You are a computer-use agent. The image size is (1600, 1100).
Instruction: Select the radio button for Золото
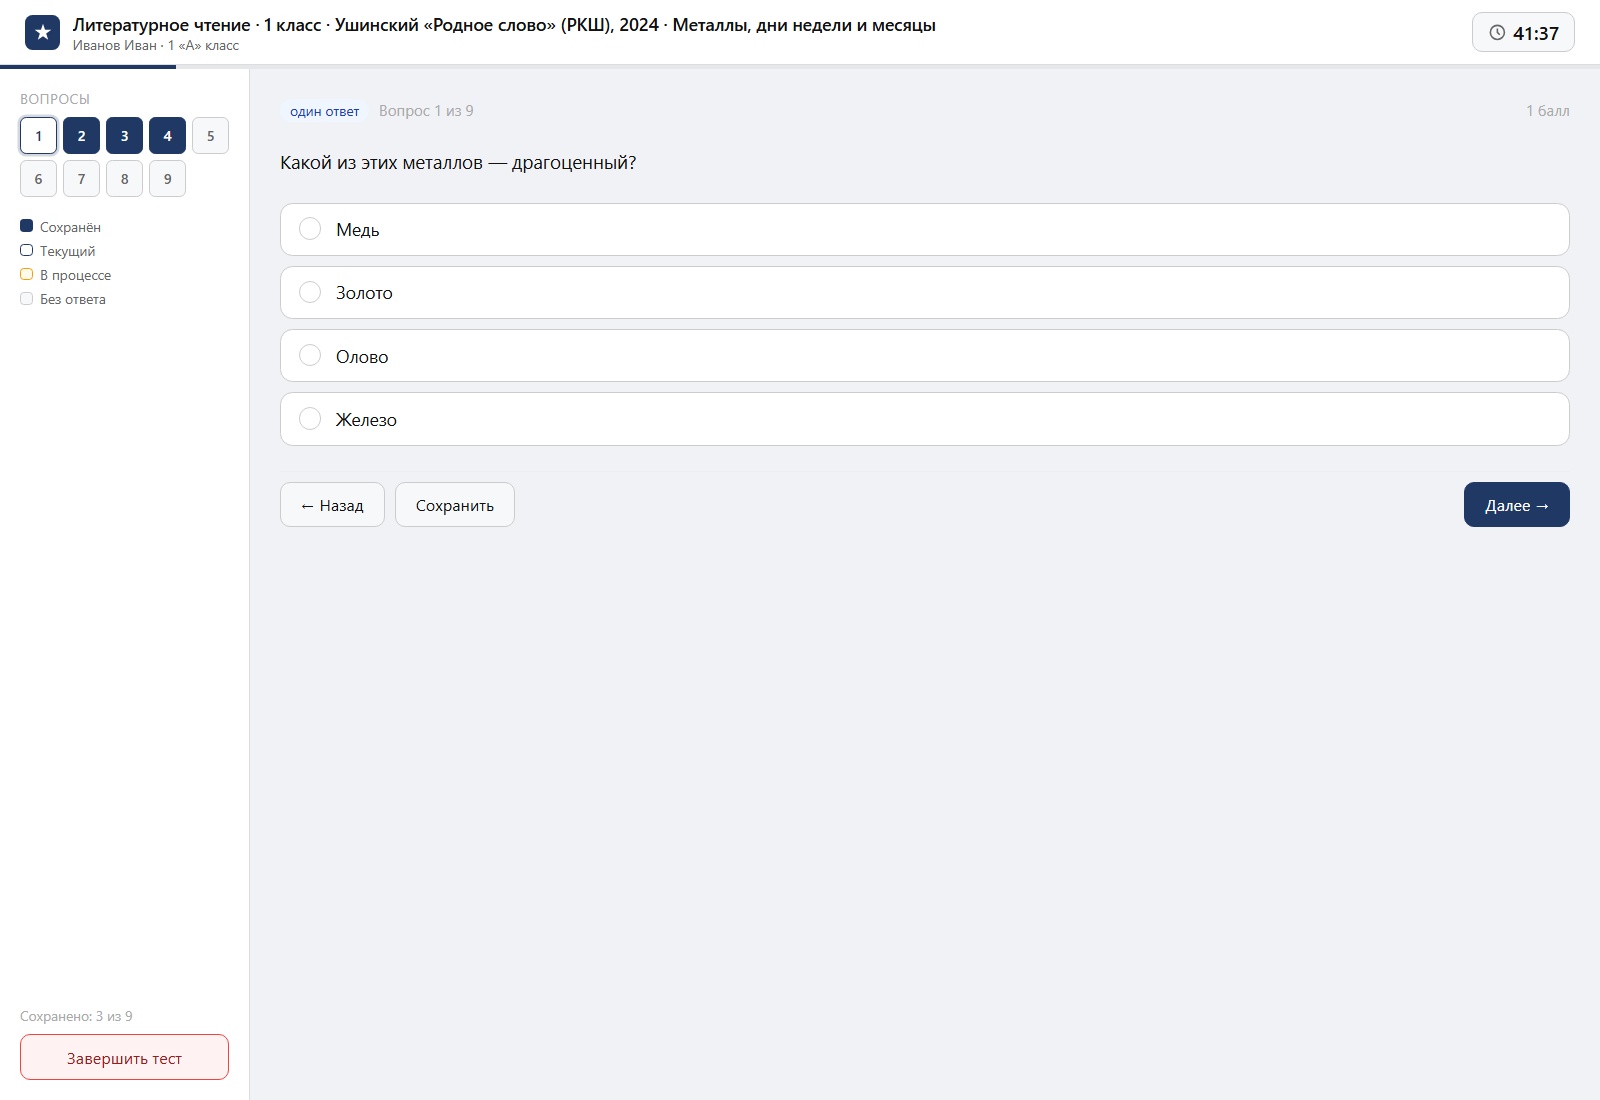(310, 292)
